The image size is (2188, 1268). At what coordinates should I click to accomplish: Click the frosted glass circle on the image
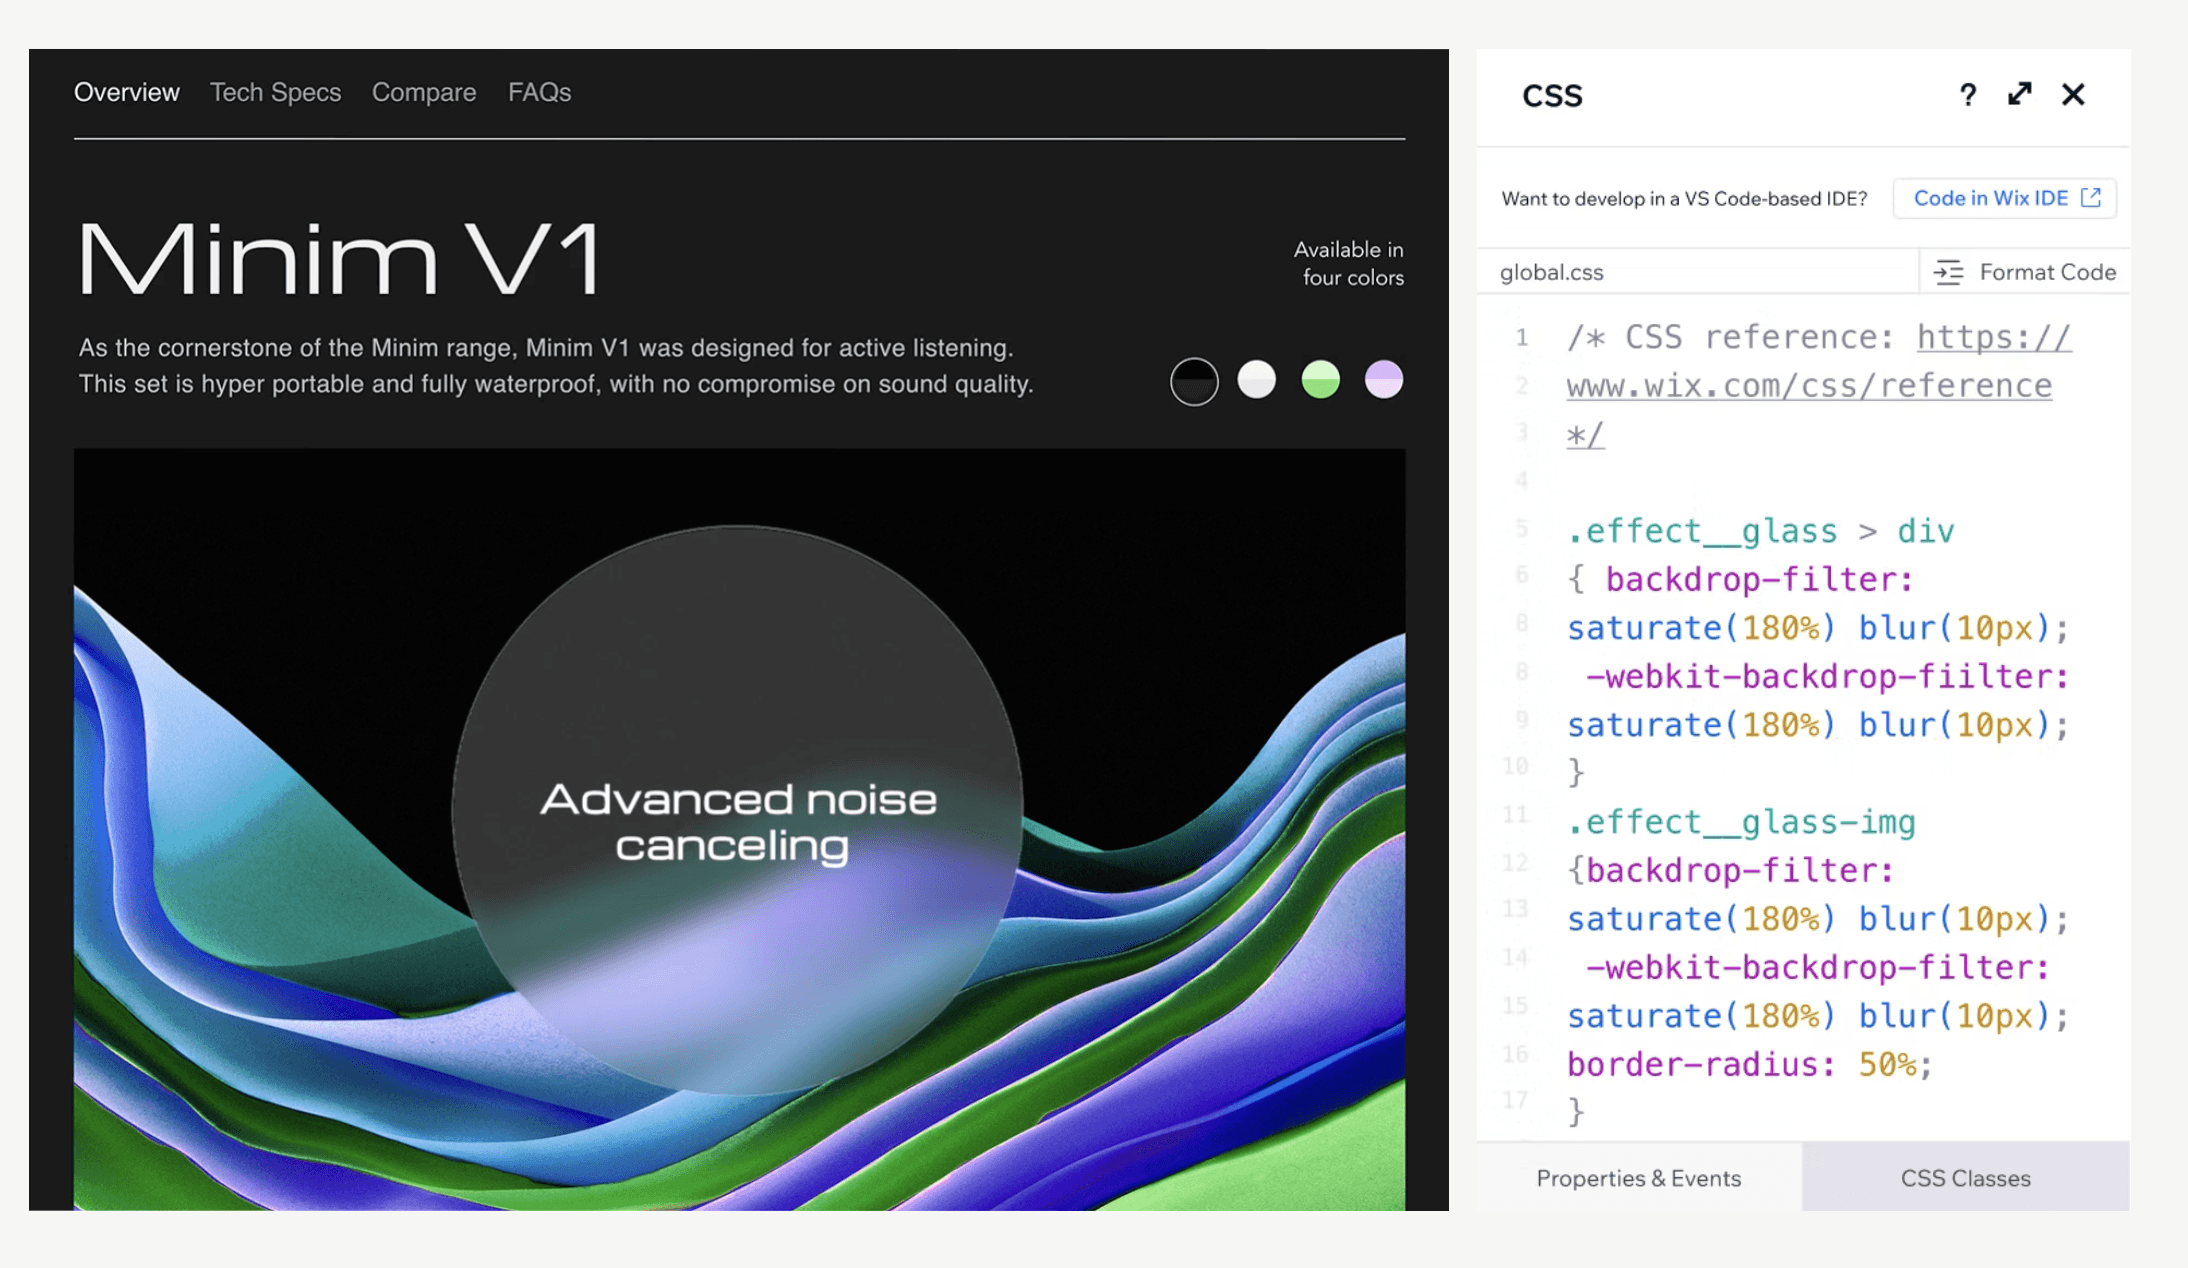point(738,680)
